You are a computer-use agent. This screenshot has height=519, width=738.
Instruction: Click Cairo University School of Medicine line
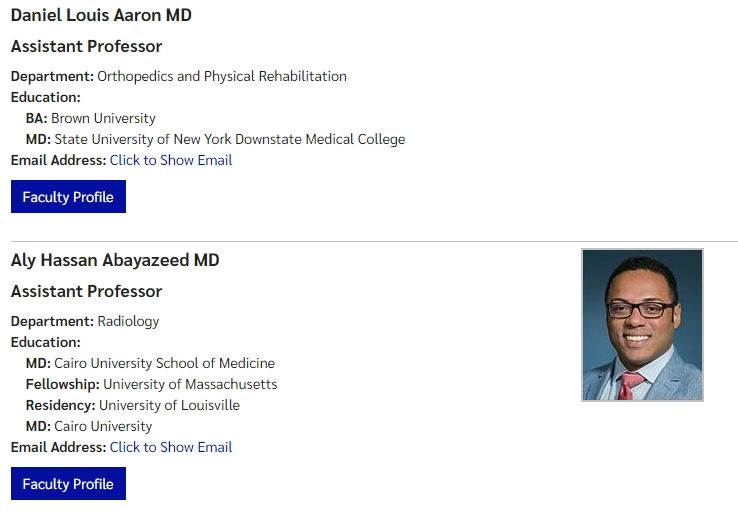(x=164, y=363)
